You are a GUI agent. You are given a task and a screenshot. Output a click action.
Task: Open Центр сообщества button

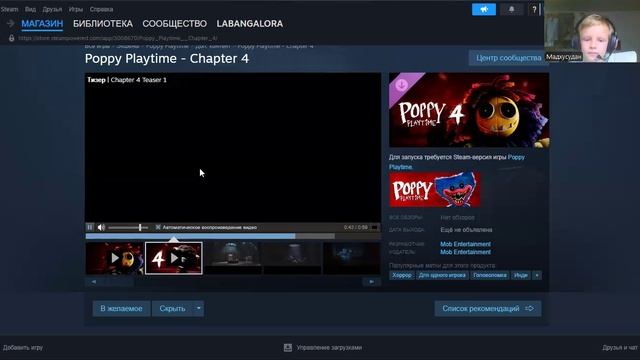(508, 58)
